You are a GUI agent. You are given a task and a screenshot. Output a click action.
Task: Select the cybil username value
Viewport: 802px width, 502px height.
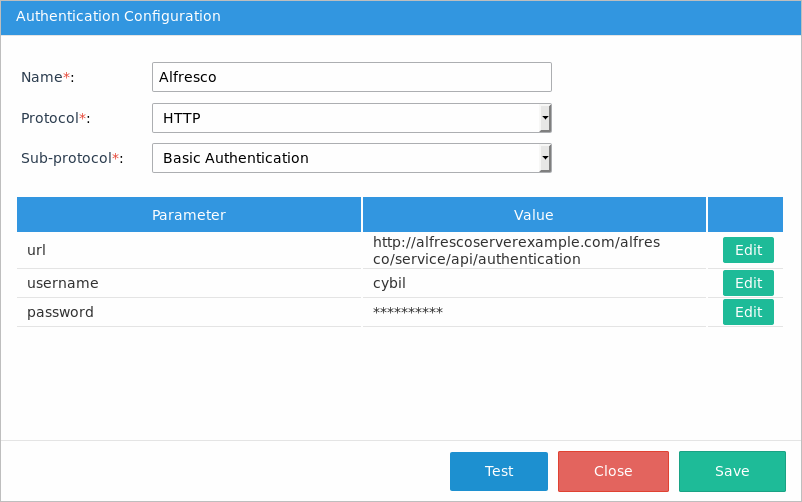click(392, 283)
